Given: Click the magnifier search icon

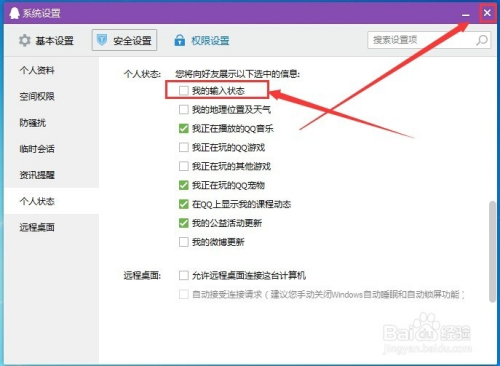Looking at the screenshot, I should [482, 40].
